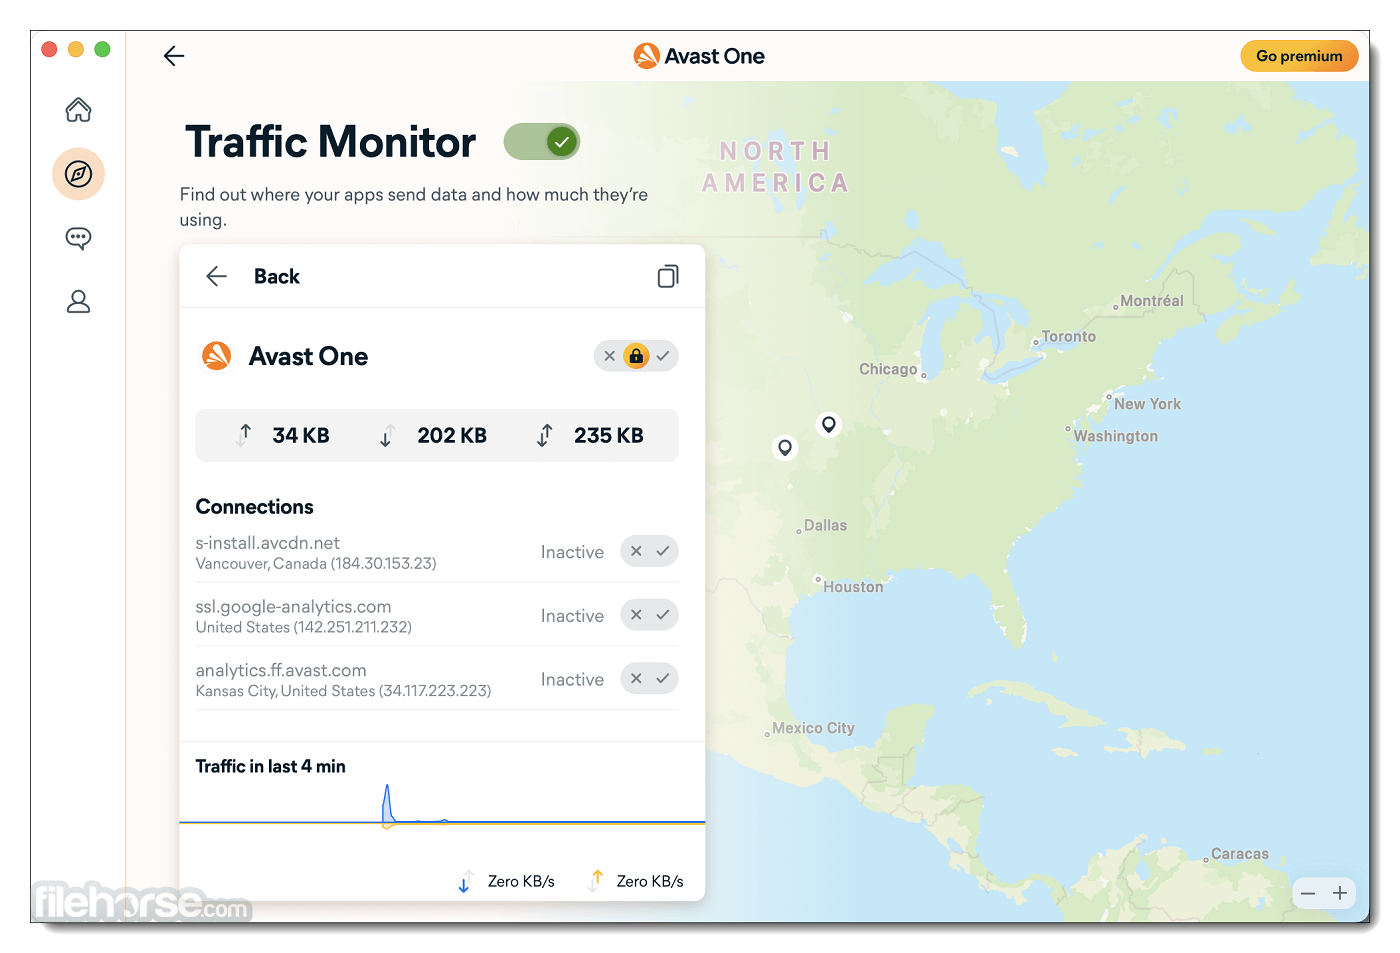Minimize the window with yellow button
Image resolution: width=1400 pixels, height=953 pixels.
[x=76, y=49]
